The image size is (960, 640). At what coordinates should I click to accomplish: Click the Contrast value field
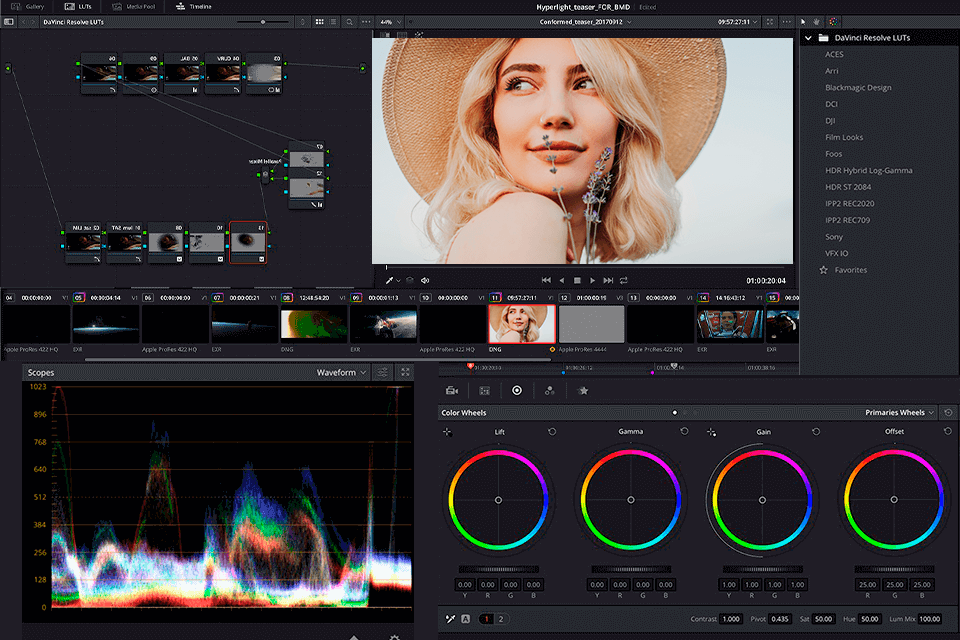[730, 619]
